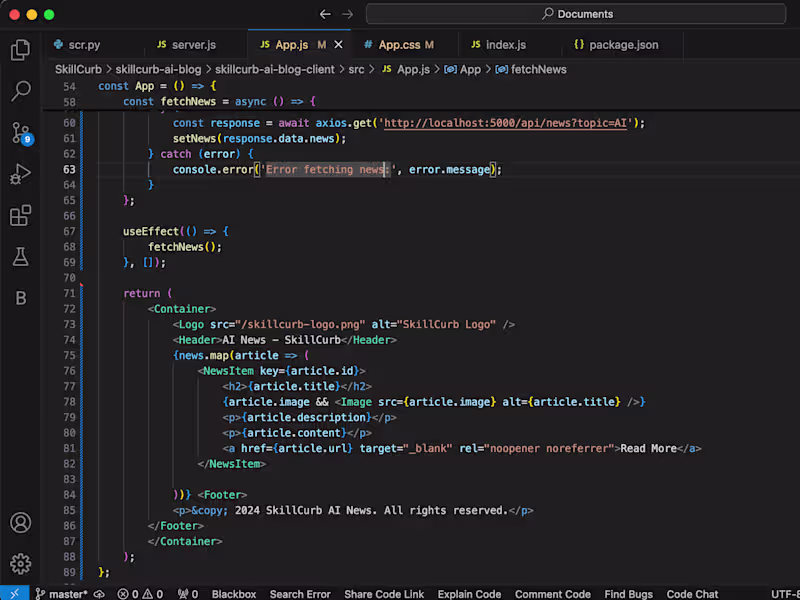Open the Run and Debug view
Viewport: 800px width, 600px height.
(20, 175)
